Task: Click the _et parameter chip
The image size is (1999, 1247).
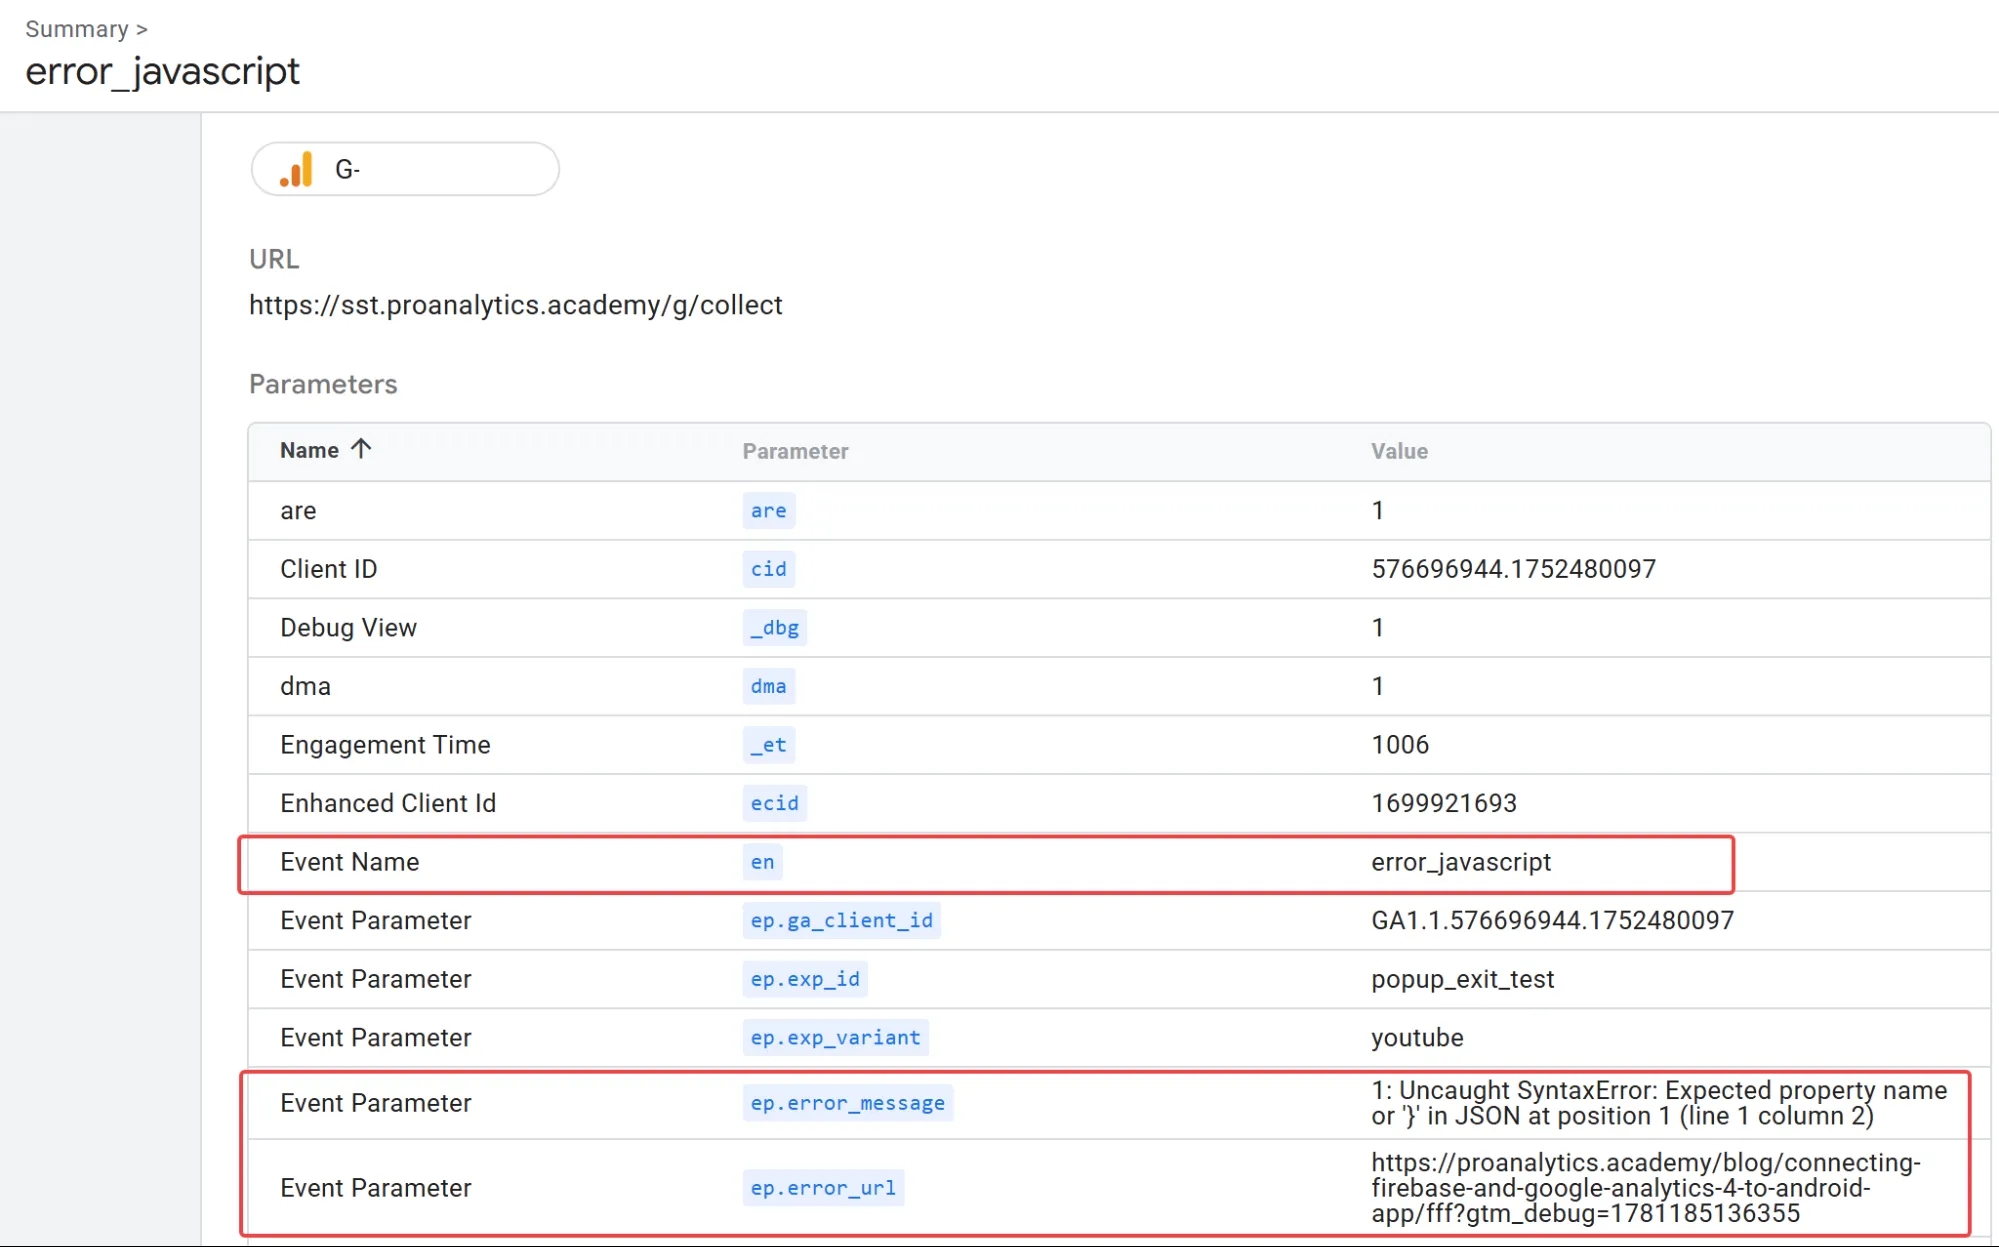Action: point(768,745)
